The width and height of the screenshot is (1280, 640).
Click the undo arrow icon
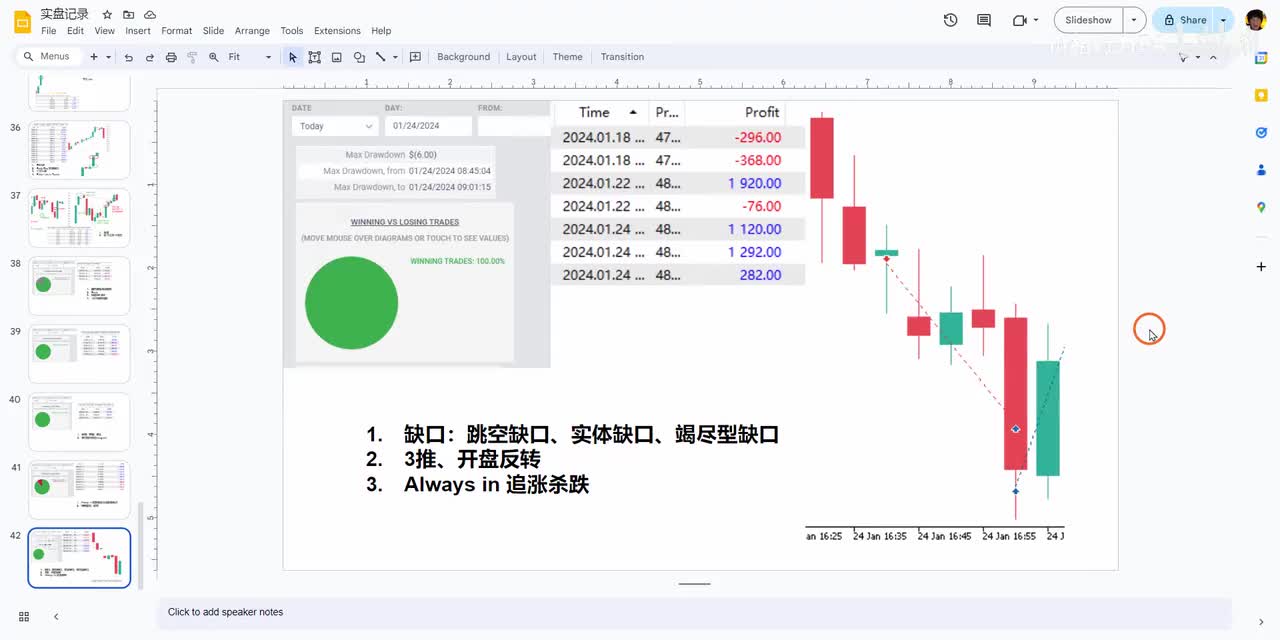(x=128, y=57)
